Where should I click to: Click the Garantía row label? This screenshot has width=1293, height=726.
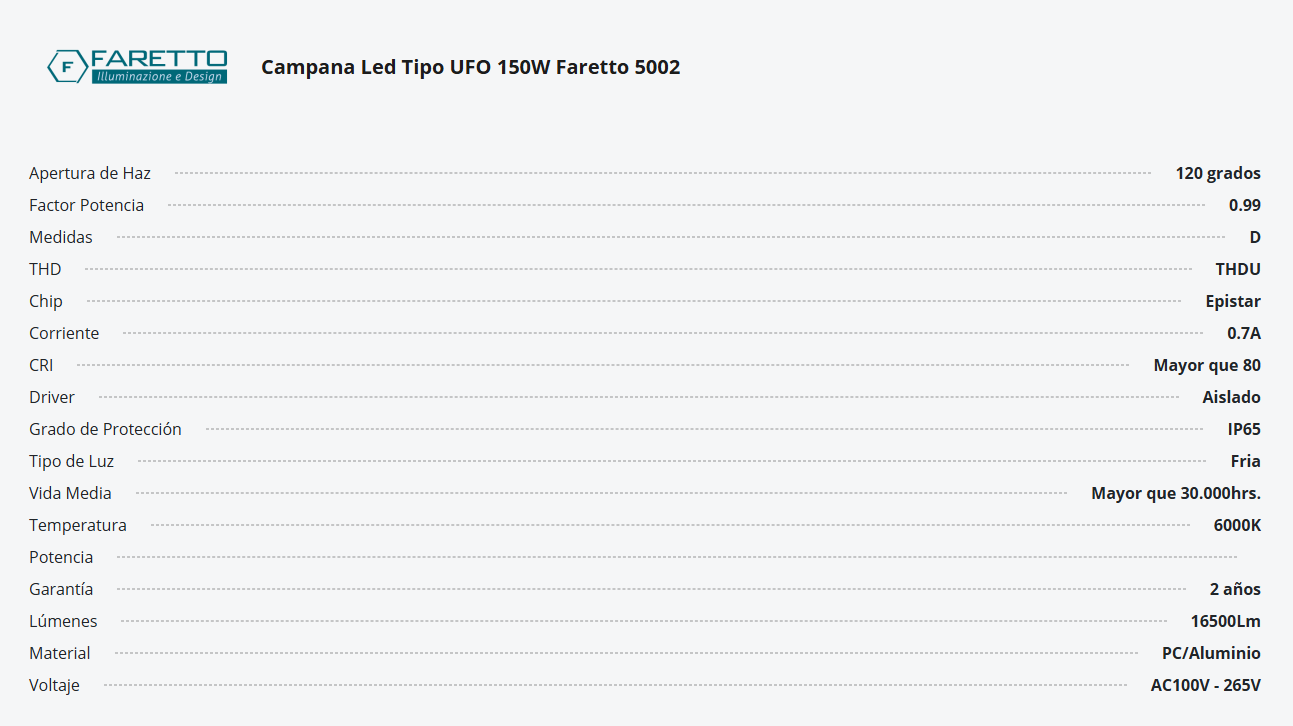[61, 589]
